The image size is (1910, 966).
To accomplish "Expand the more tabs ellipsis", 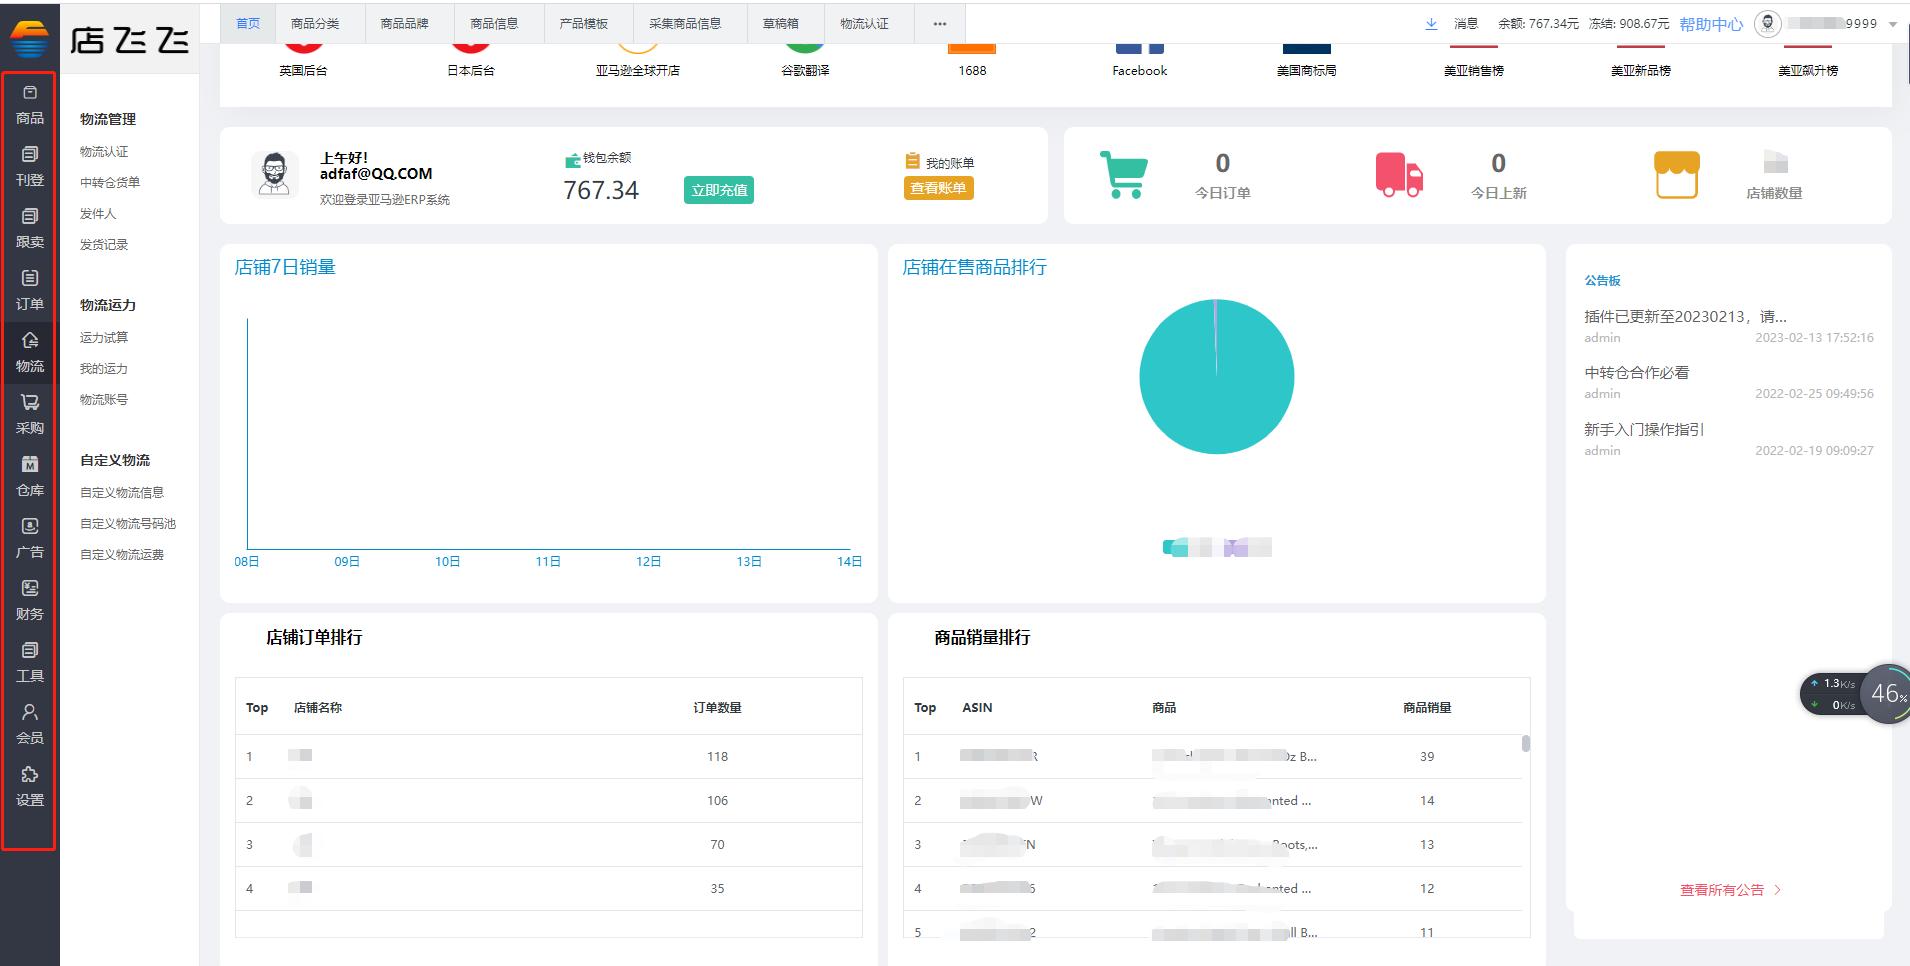I will (x=940, y=24).
